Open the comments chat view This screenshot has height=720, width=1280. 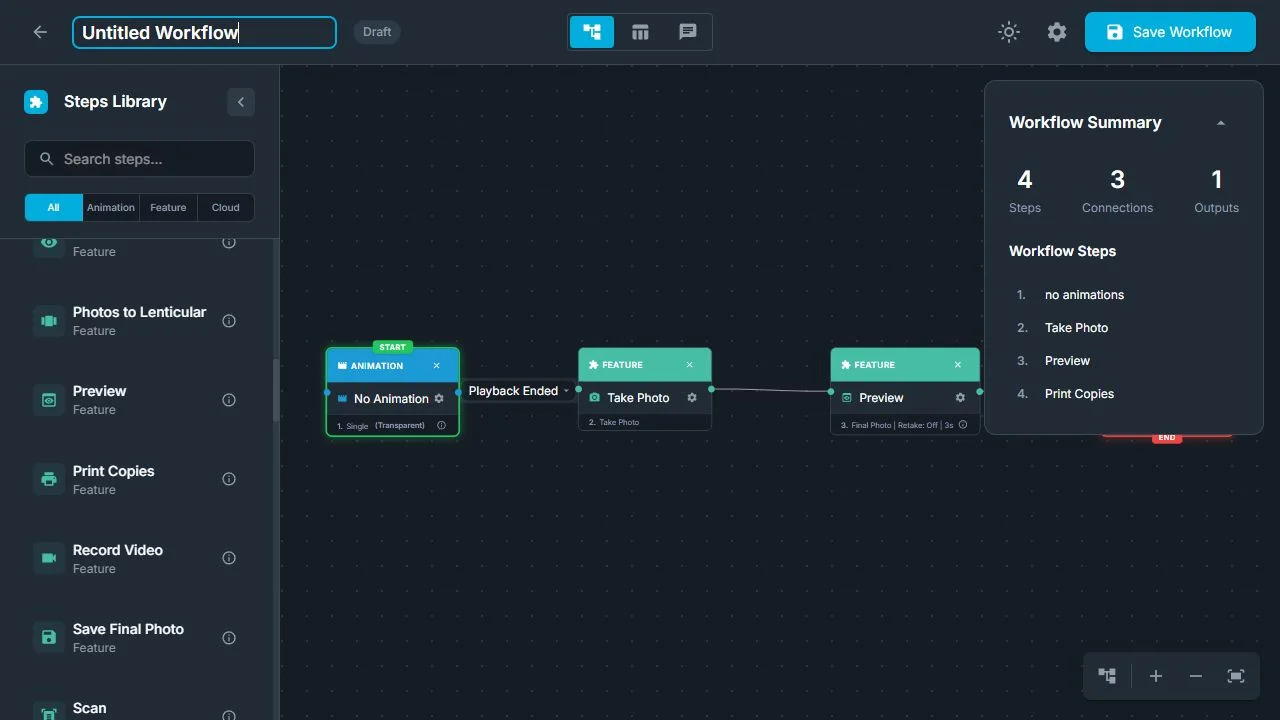click(x=688, y=32)
